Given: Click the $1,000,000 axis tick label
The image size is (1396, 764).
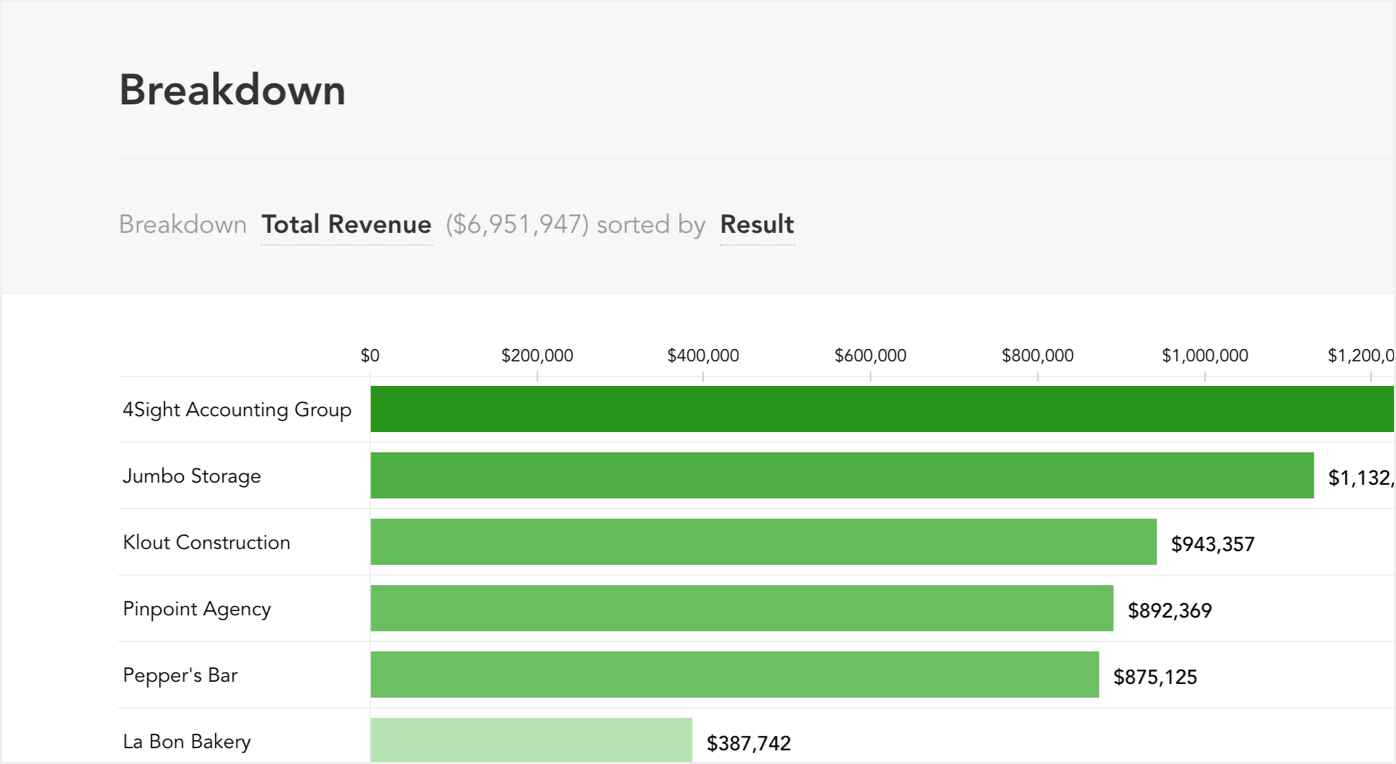Looking at the screenshot, I should coord(1205,356).
